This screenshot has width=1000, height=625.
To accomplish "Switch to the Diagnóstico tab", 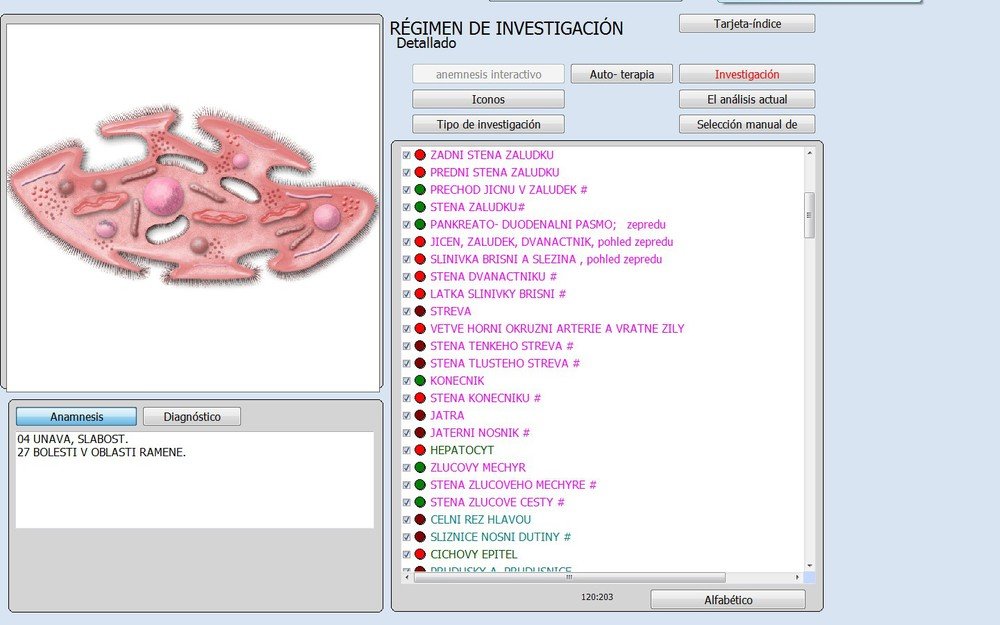I will (191, 415).
